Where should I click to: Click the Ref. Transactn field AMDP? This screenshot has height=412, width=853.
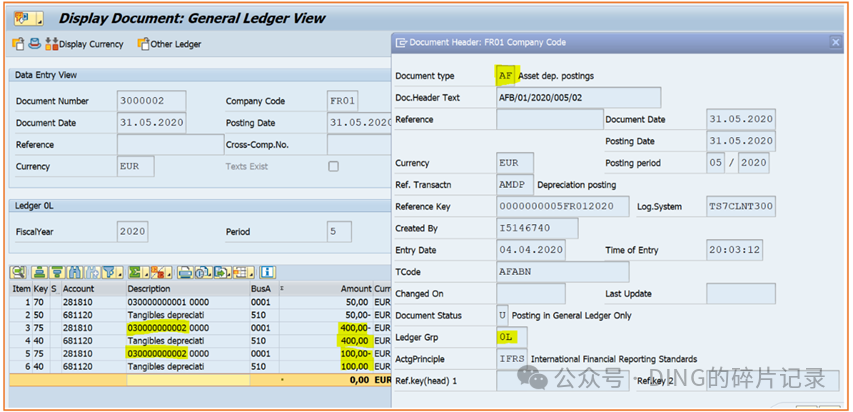(515, 185)
